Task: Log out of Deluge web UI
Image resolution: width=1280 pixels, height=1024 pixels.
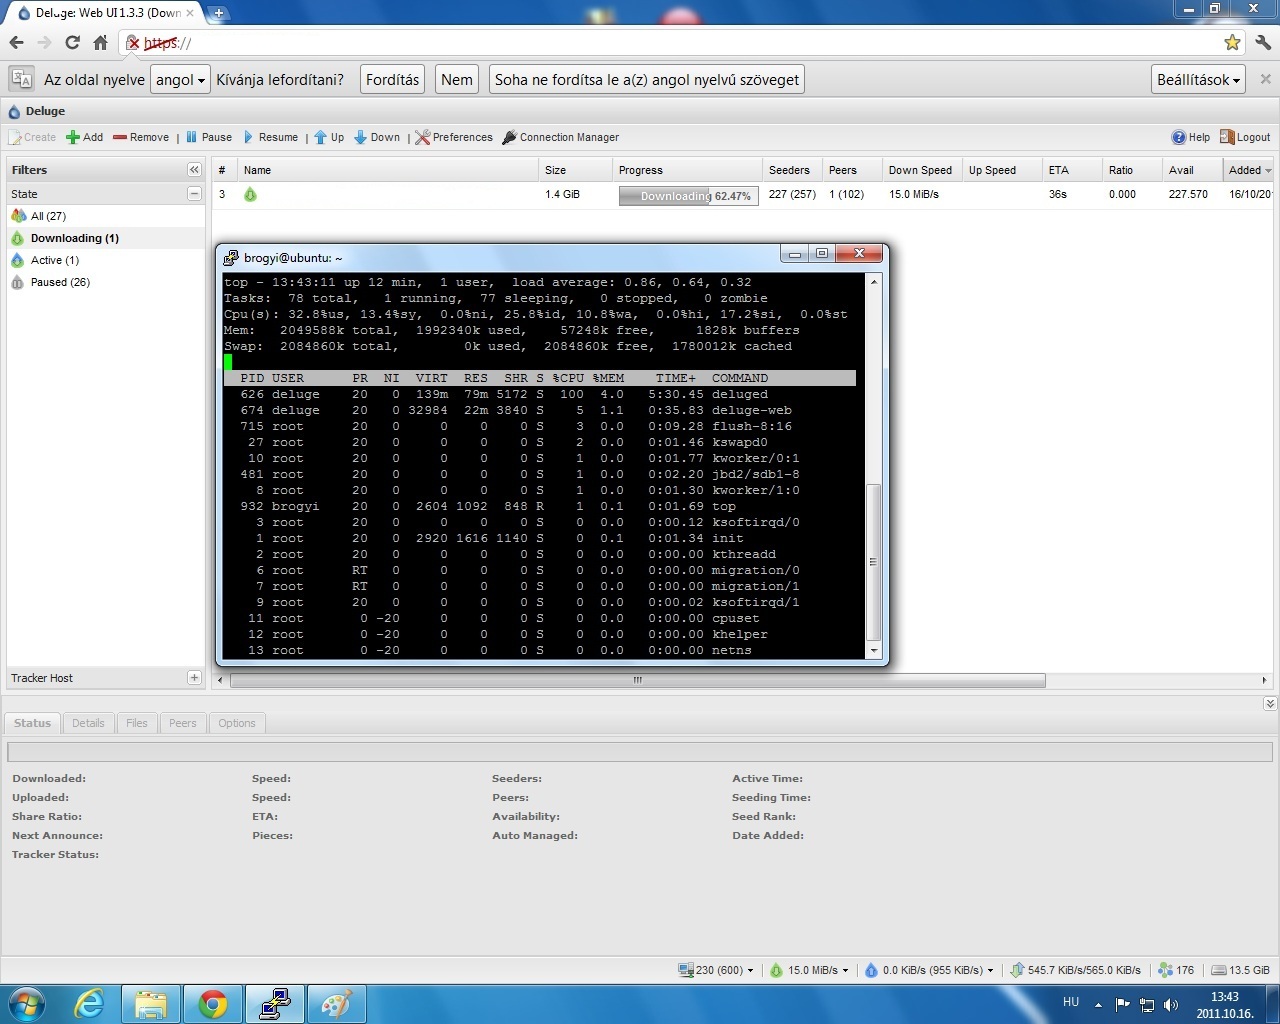Action: 1245,137
